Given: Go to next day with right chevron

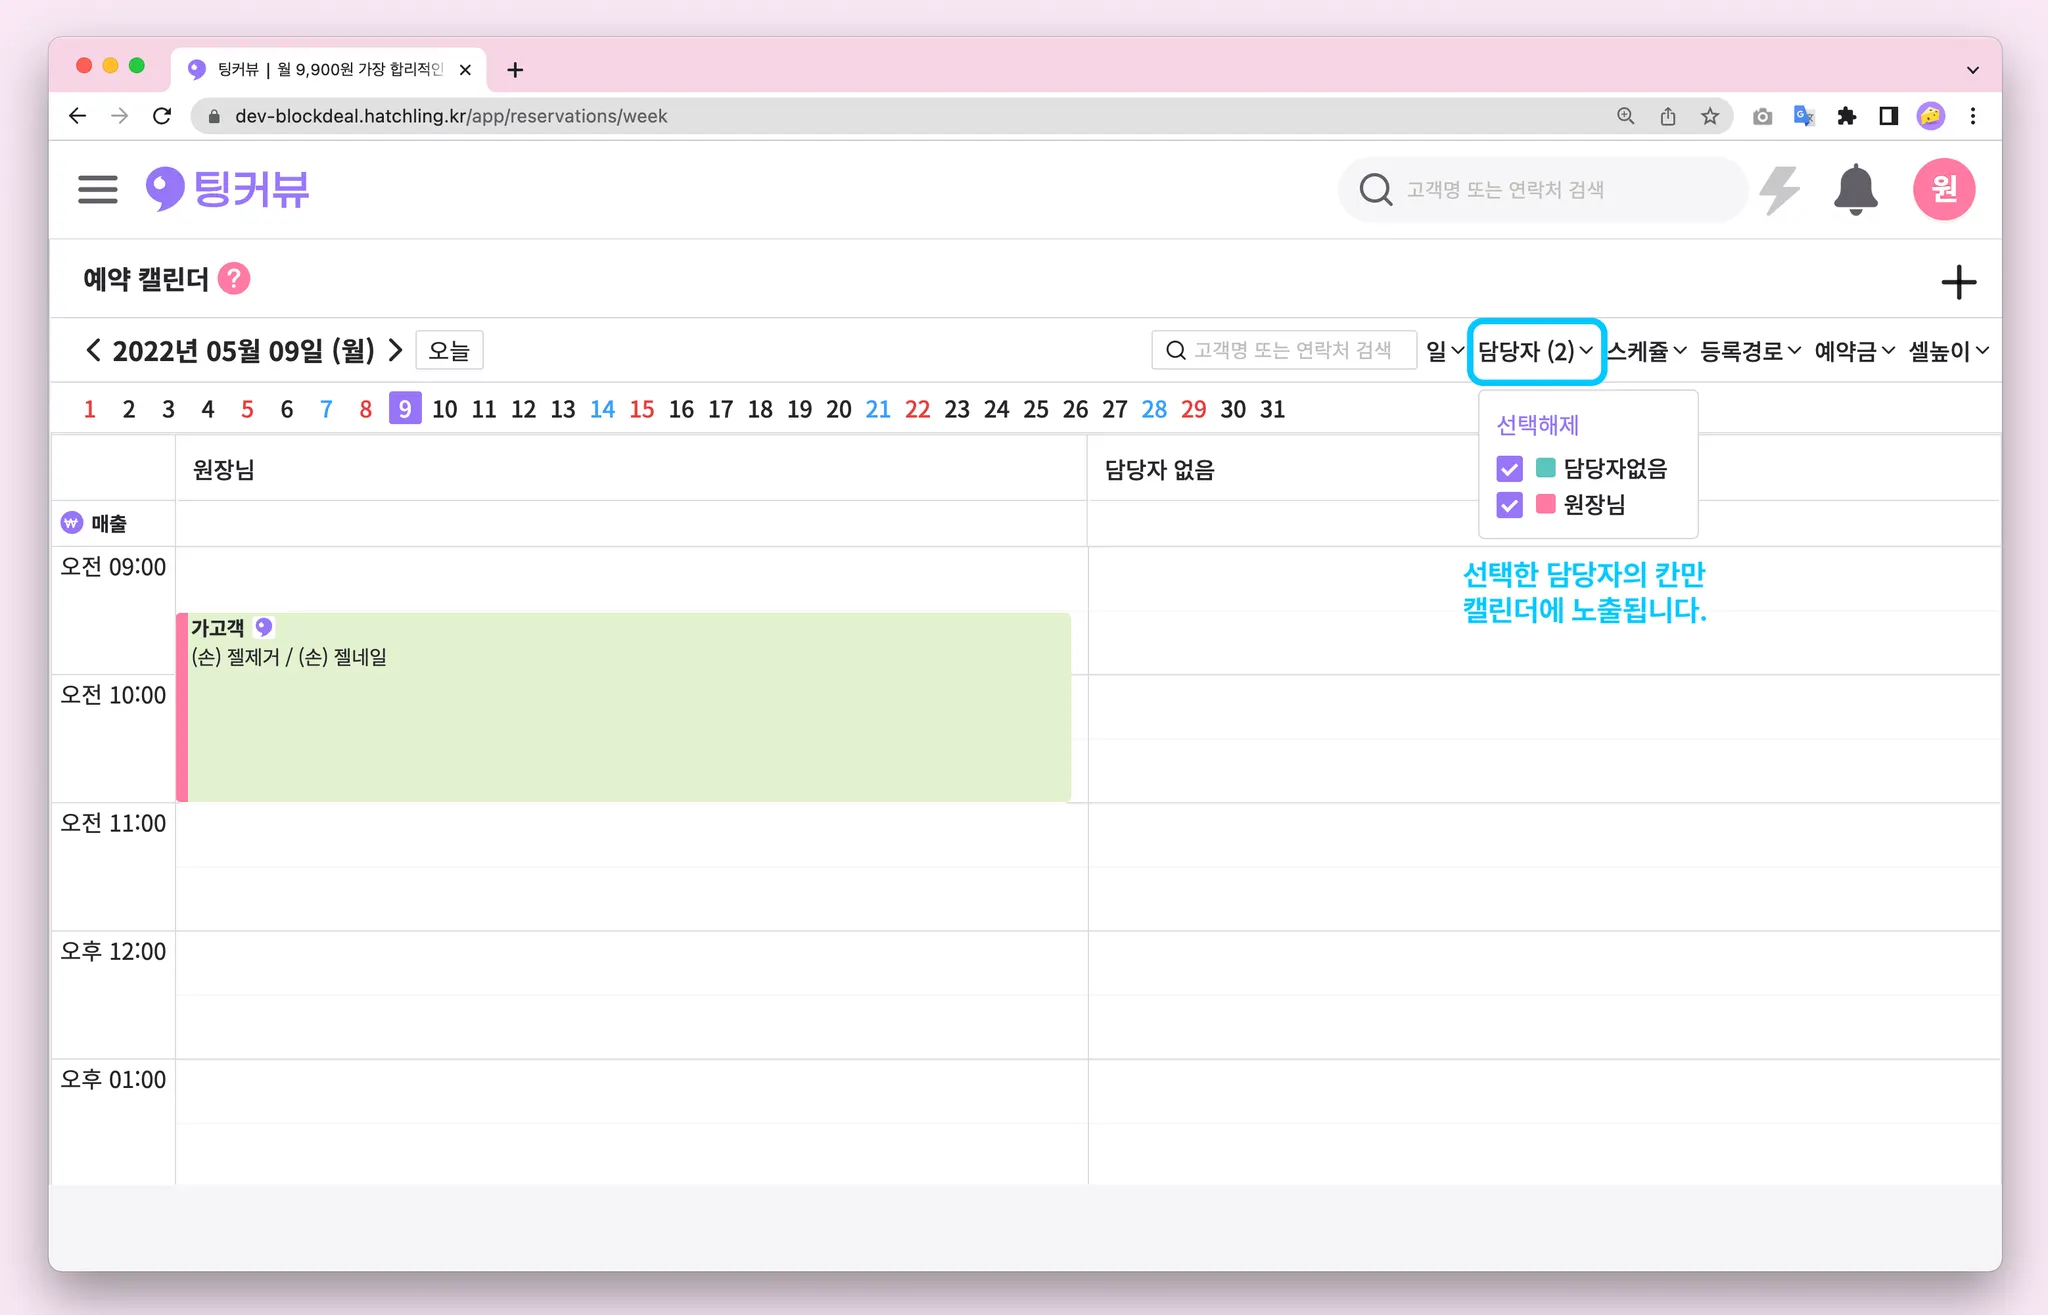Looking at the screenshot, I should (x=396, y=350).
